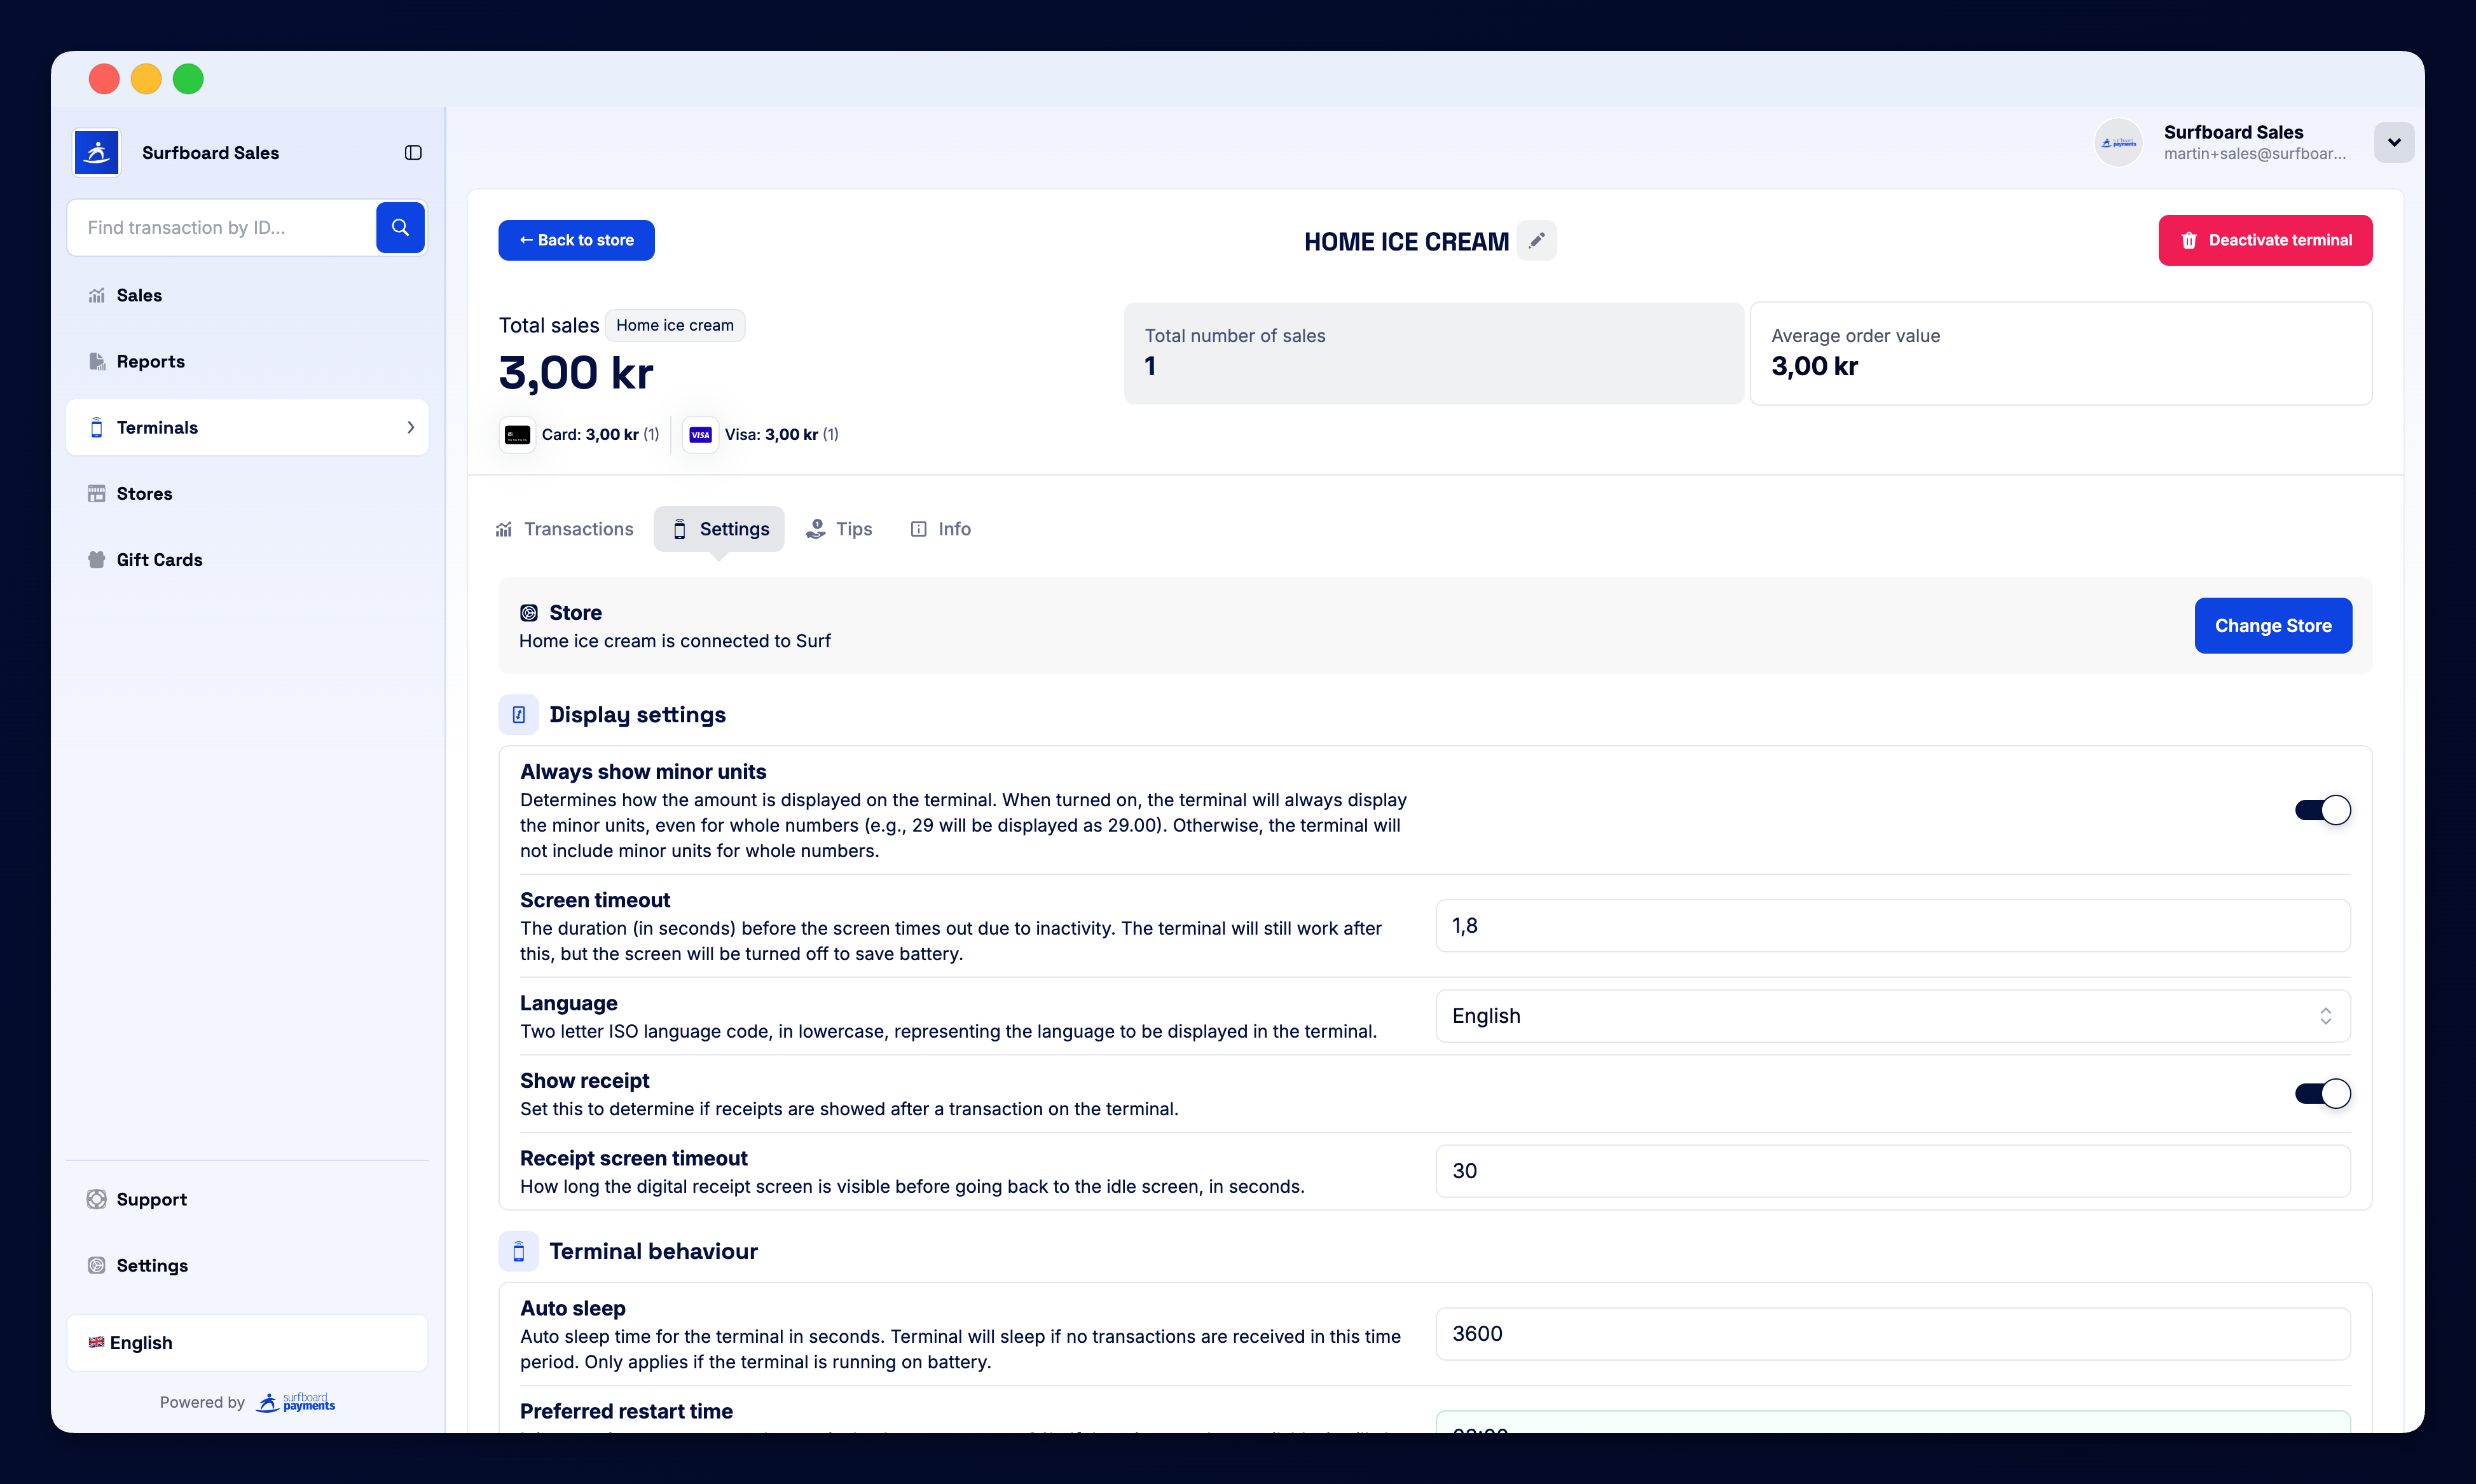Viewport: 2476px width, 1484px height.
Task: Open Support from the sidebar
Action: click(151, 1199)
